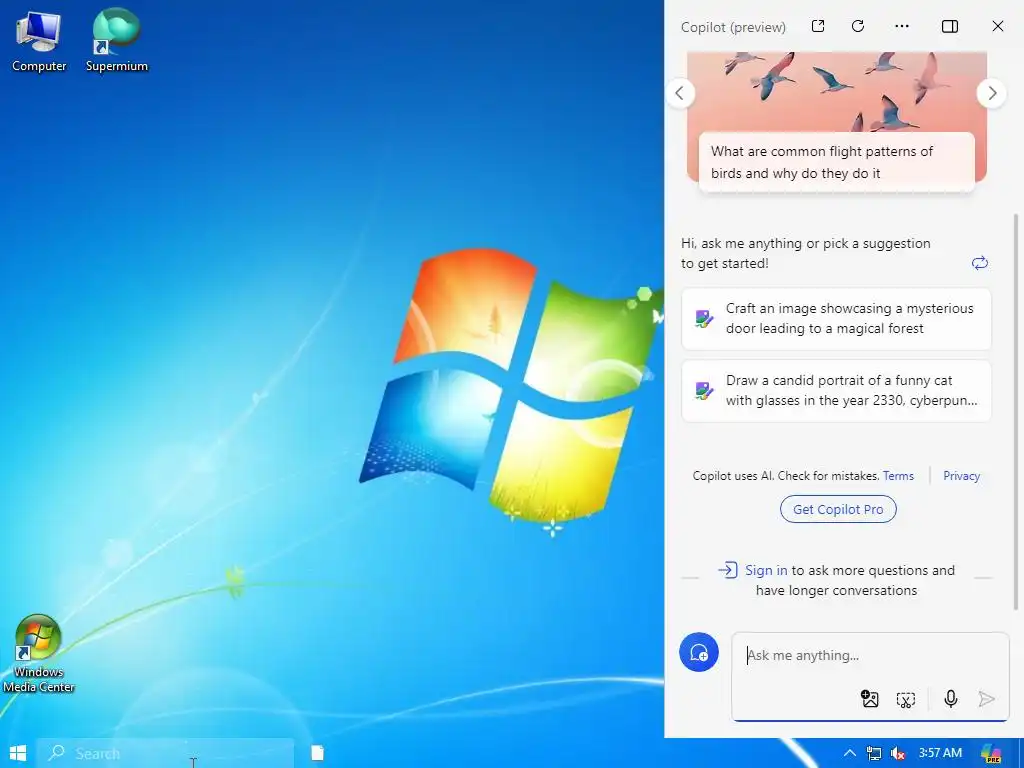Click the Copilot (preview) title text

[x=733, y=27]
